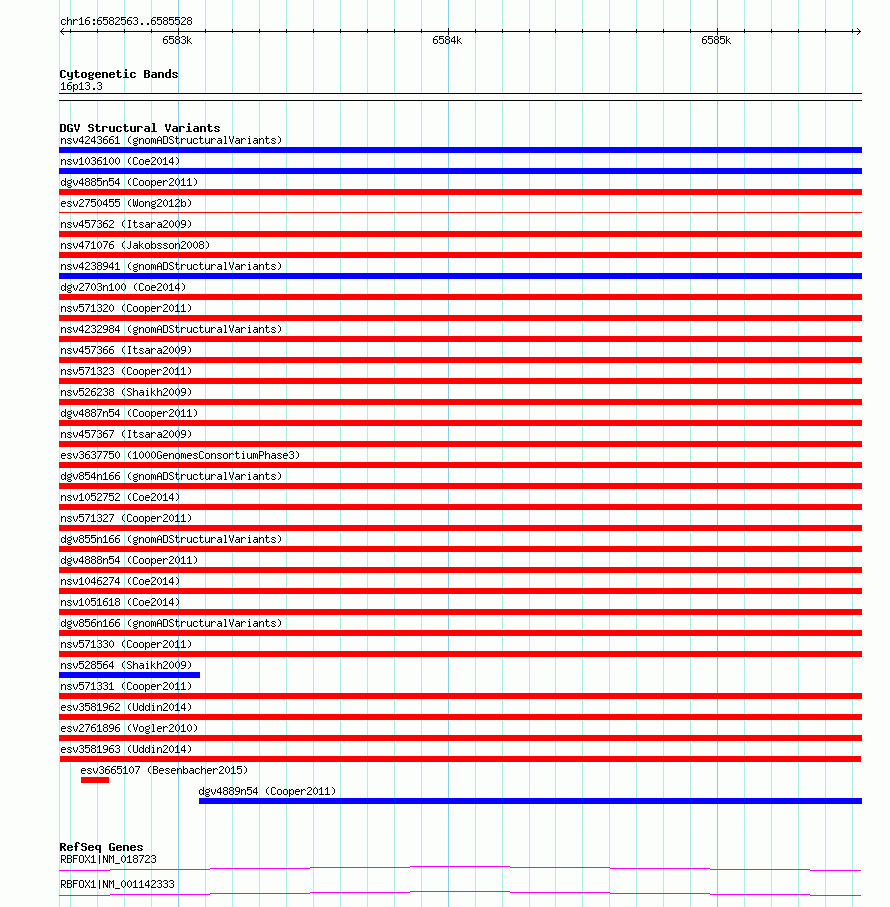Viewport: 890px width, 907px height.
Task: Click the blue nsv1036100 variant bar
Action: [460, 171]
